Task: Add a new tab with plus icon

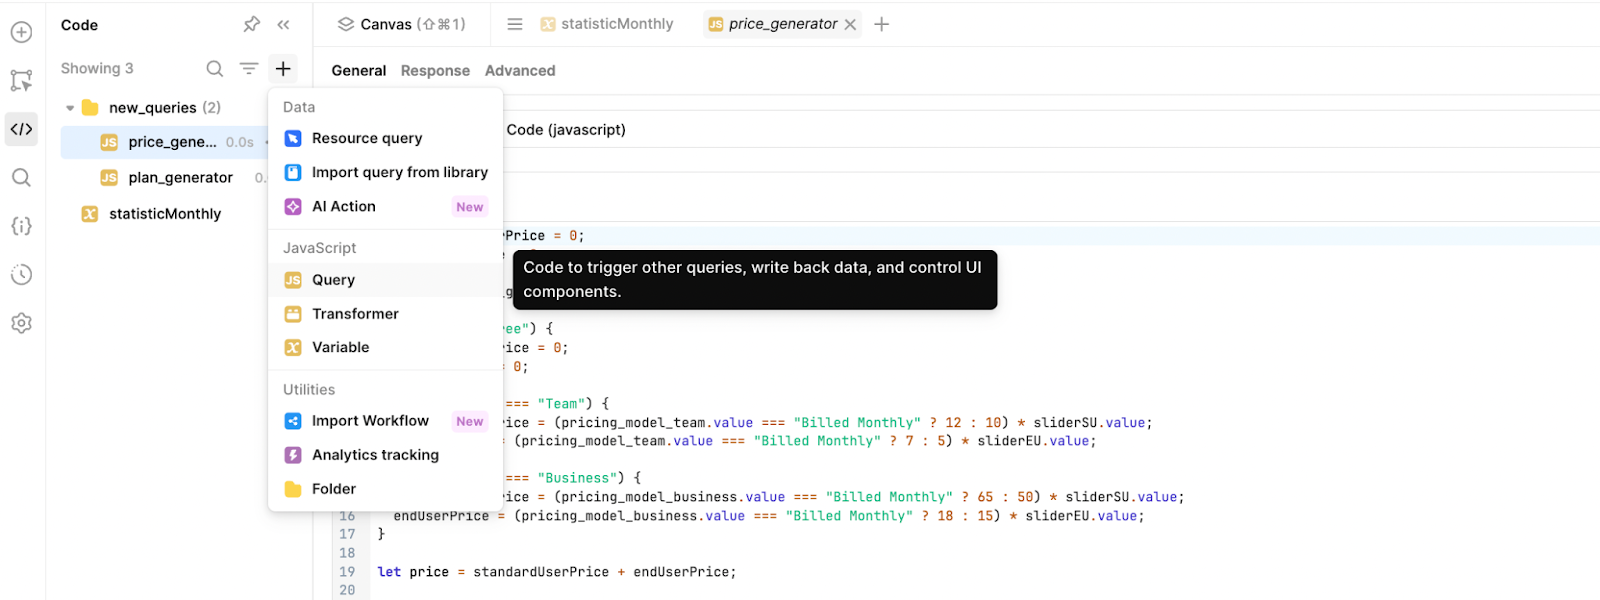Action: pos(881,24)
